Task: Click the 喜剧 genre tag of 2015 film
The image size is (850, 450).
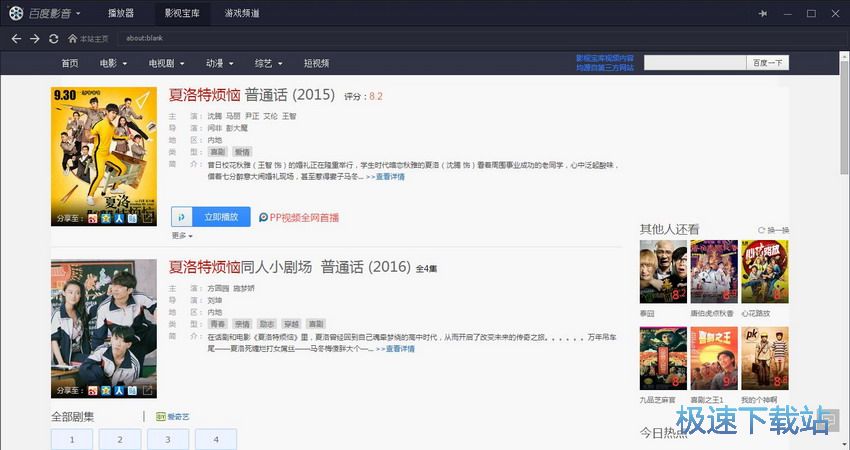Action: (x=217, y=152)
